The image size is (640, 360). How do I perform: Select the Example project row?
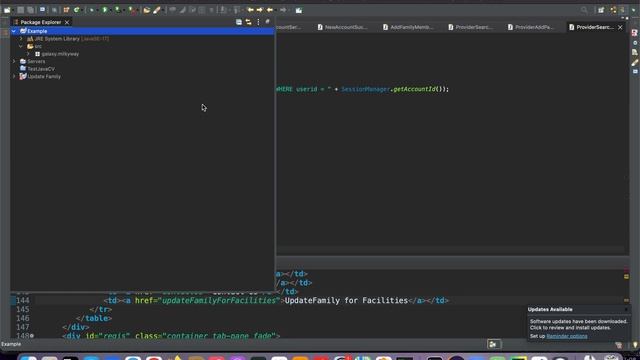[x=142, y=31]
